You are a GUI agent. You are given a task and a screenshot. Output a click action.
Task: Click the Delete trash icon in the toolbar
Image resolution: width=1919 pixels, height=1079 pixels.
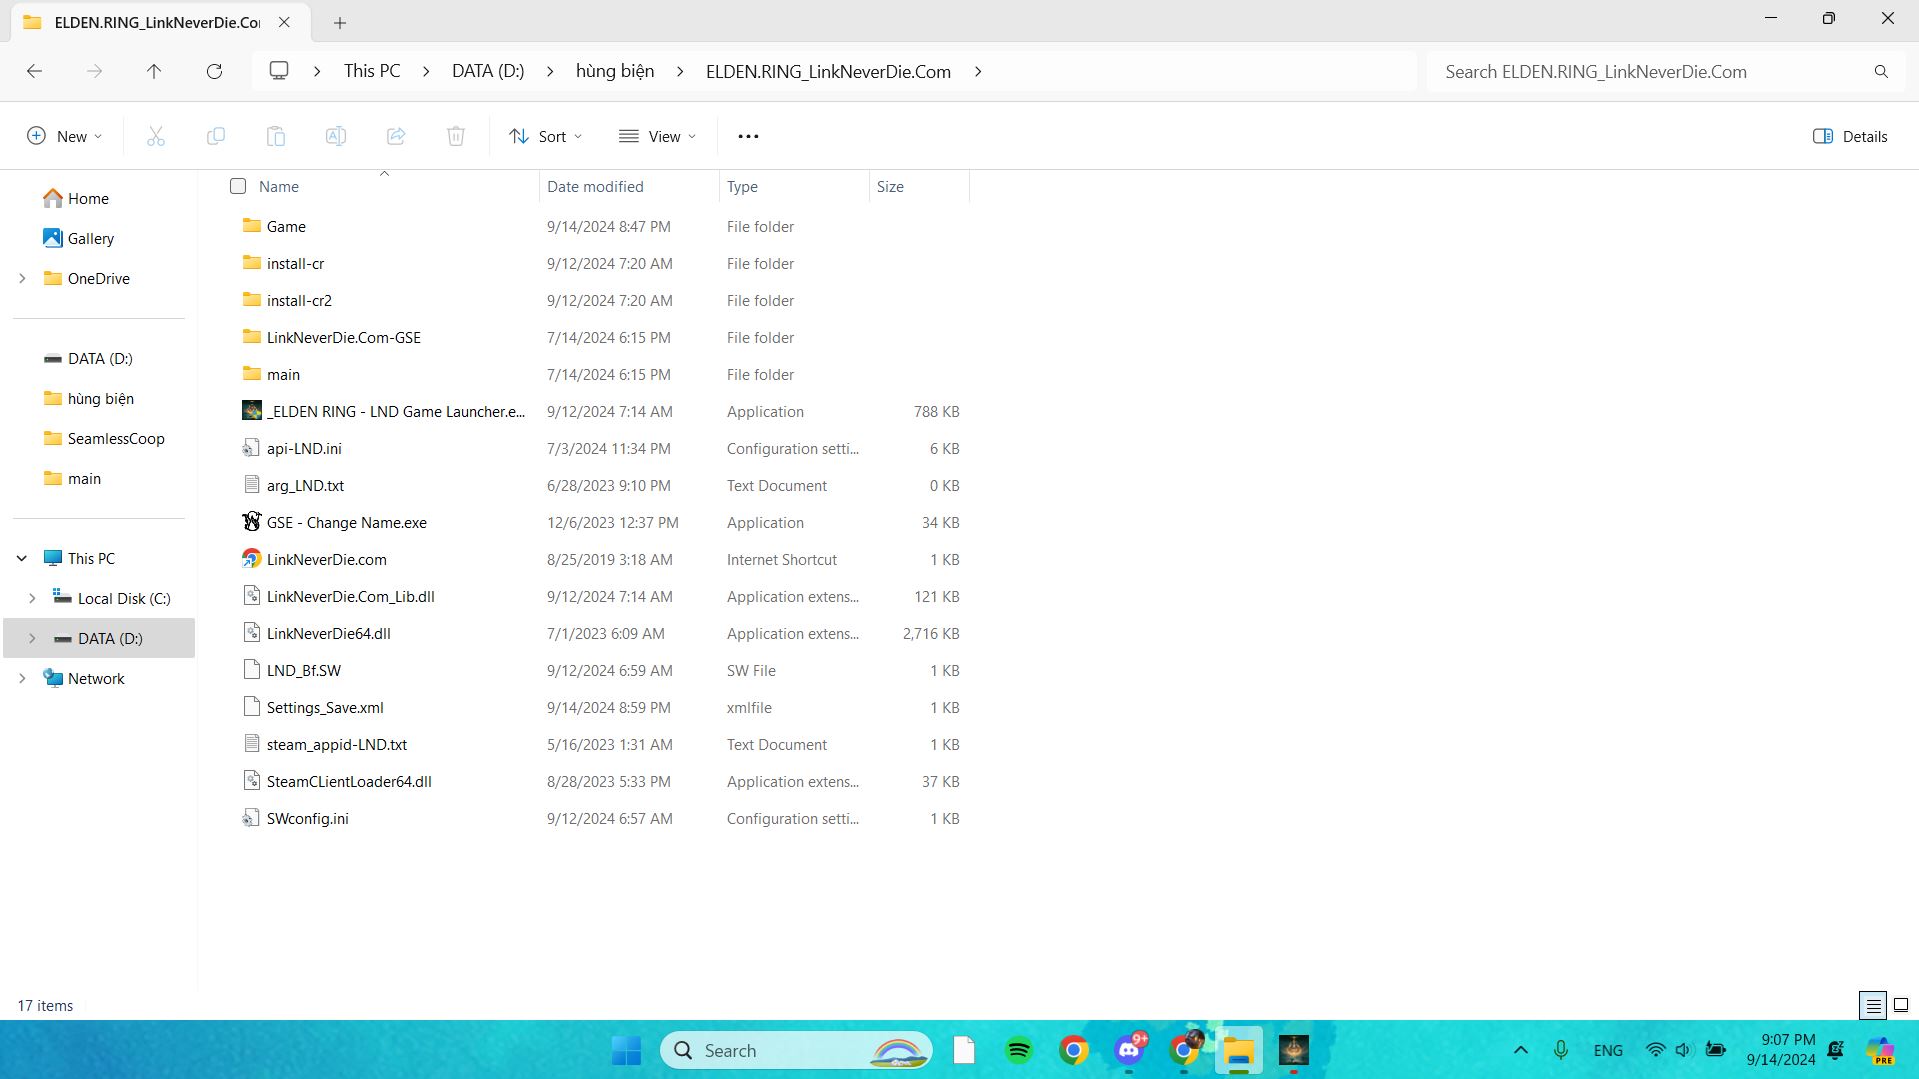tap(456, 136)
